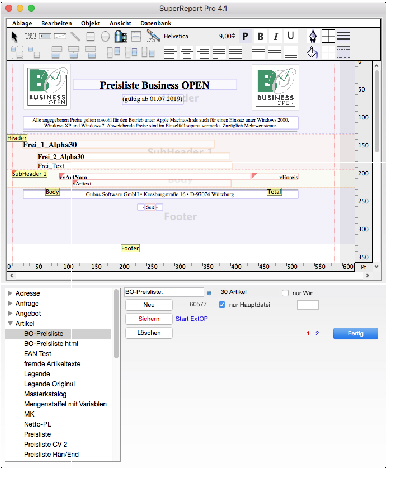Toggle italic text style I

[x=276, y=36]
